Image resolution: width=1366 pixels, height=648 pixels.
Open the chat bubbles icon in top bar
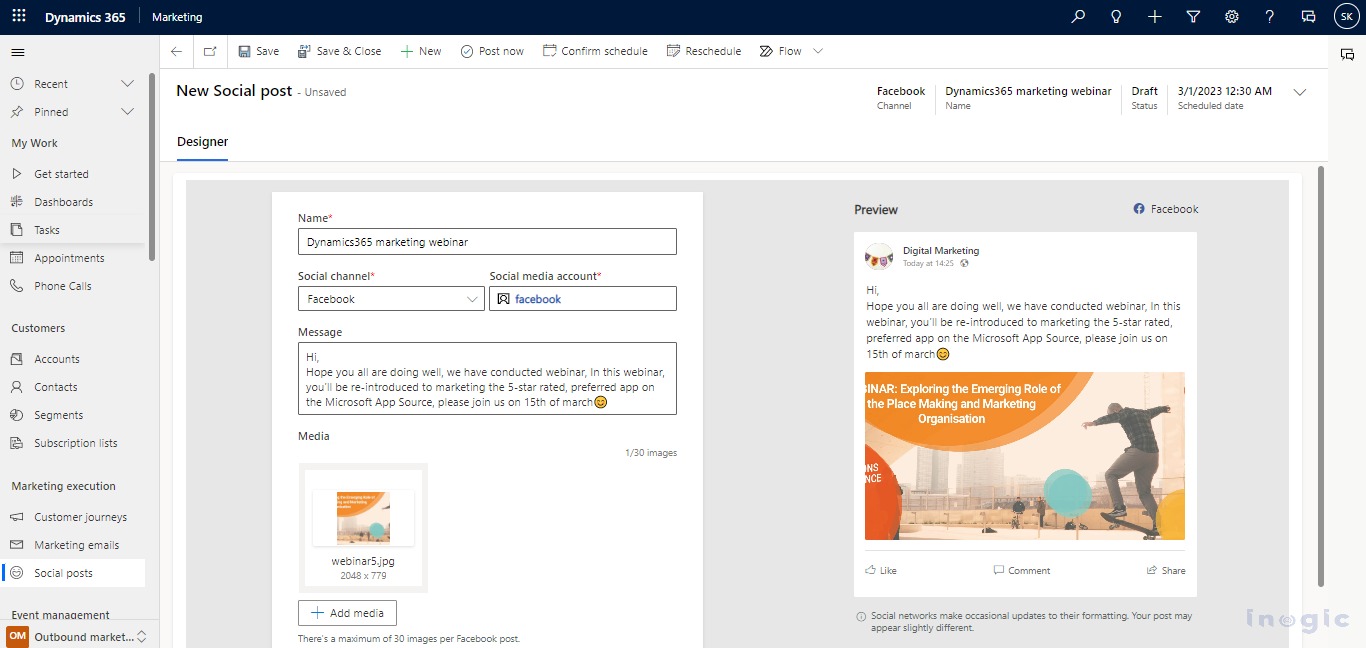(x=1308, y=17)
